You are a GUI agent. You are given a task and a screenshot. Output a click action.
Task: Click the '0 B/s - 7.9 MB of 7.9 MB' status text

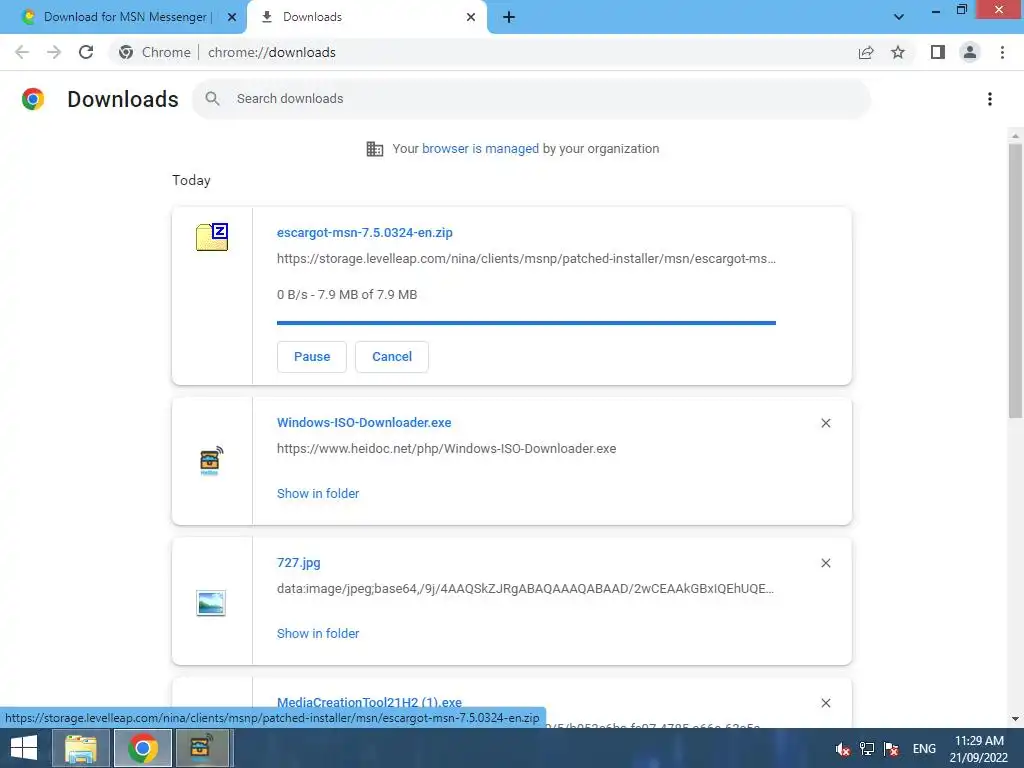pyautogui.click(x=347, y=295)
